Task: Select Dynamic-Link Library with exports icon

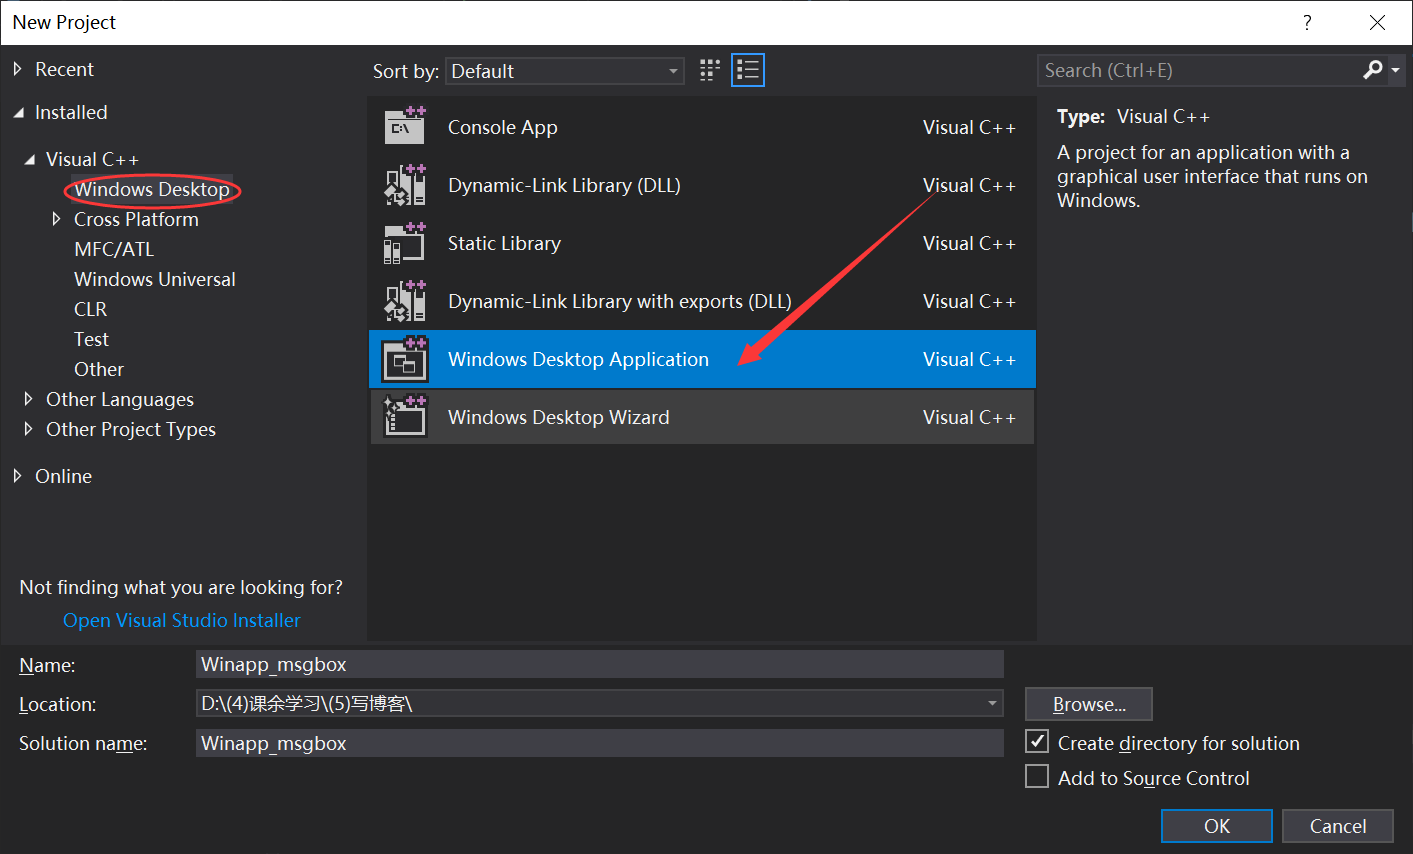Action: (405, 301)
